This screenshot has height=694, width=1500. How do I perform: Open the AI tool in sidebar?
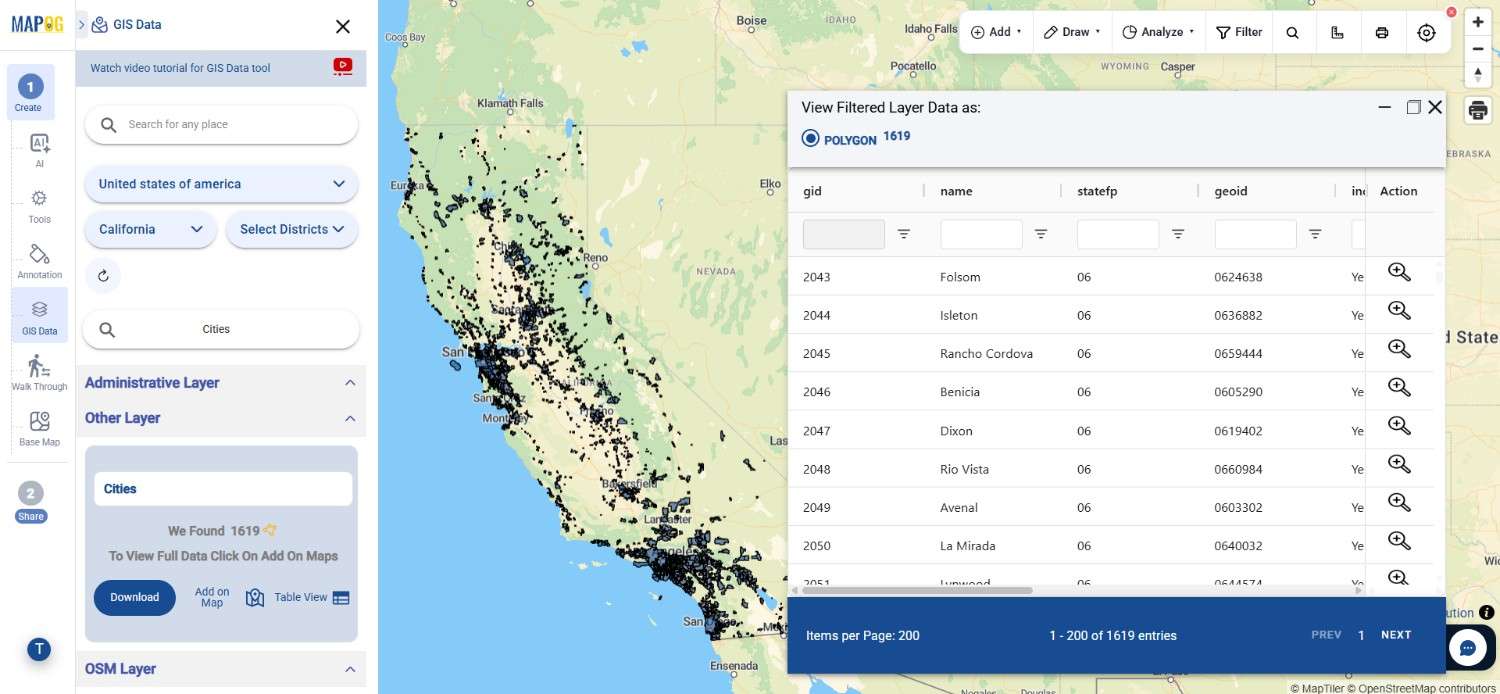click(x=39, y=150)
